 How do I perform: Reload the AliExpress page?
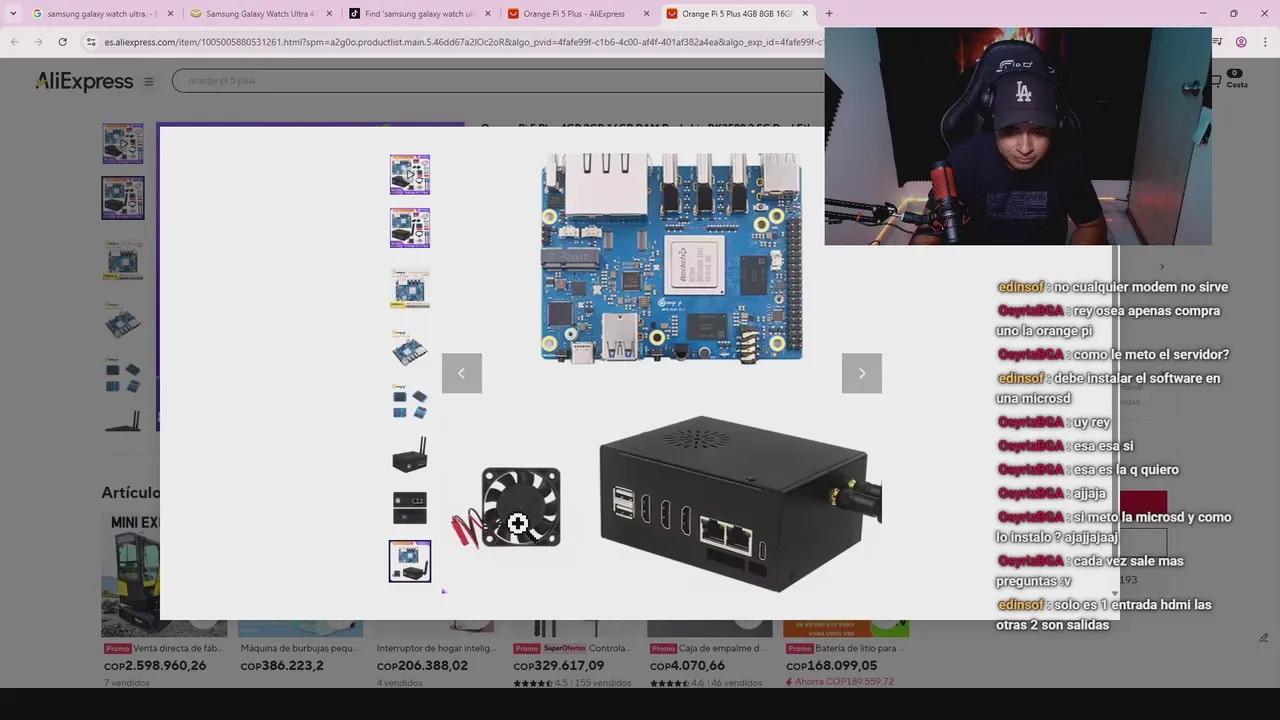pyautogui.click(x=62, y=42)
